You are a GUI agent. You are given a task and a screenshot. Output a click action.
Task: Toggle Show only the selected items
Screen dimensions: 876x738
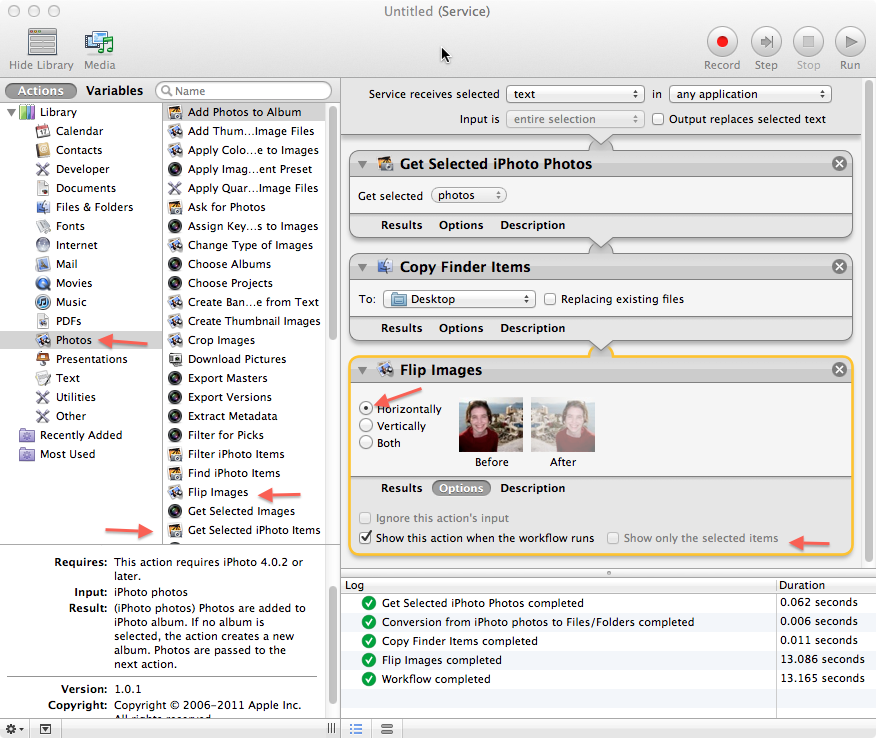613,538
